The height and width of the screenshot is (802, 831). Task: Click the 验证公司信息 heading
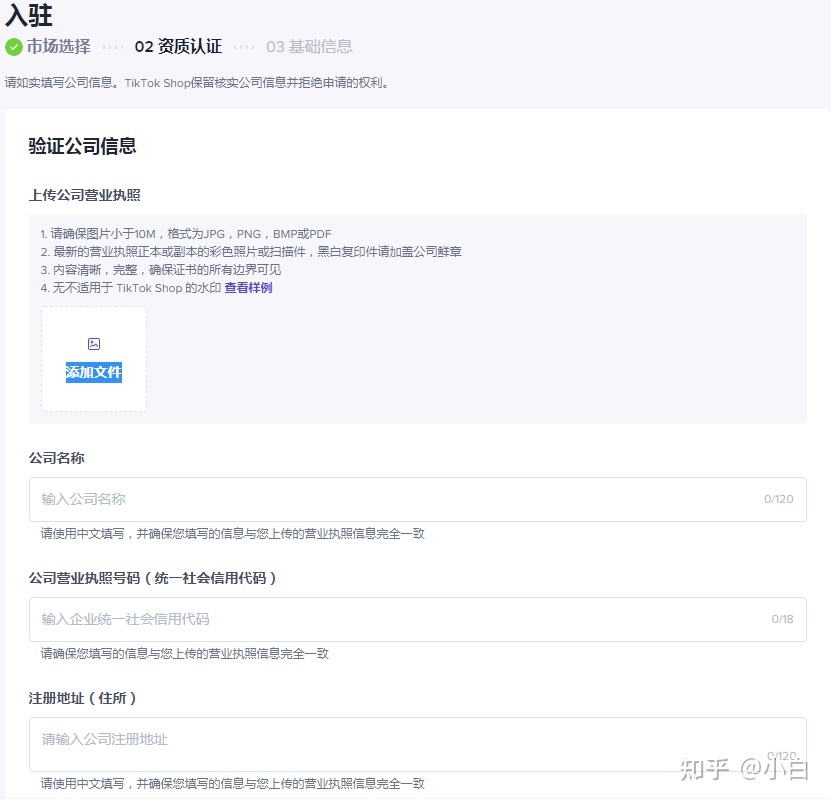tap(83, 146)
